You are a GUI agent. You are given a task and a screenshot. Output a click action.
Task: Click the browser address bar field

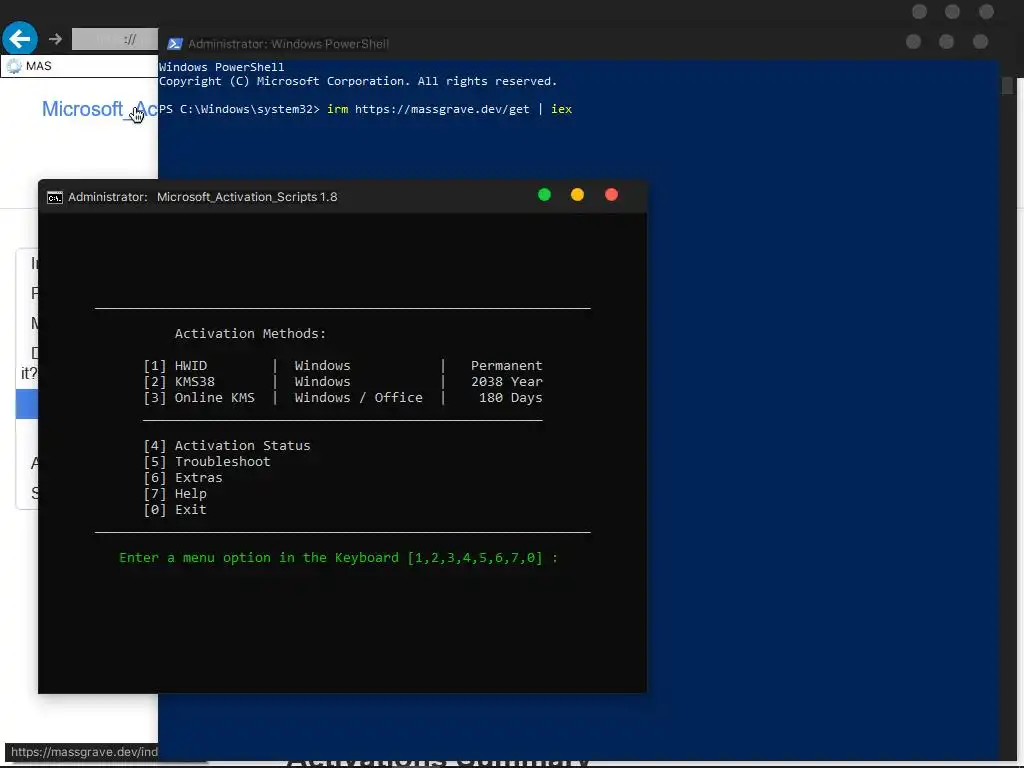[x=114, y=39]
